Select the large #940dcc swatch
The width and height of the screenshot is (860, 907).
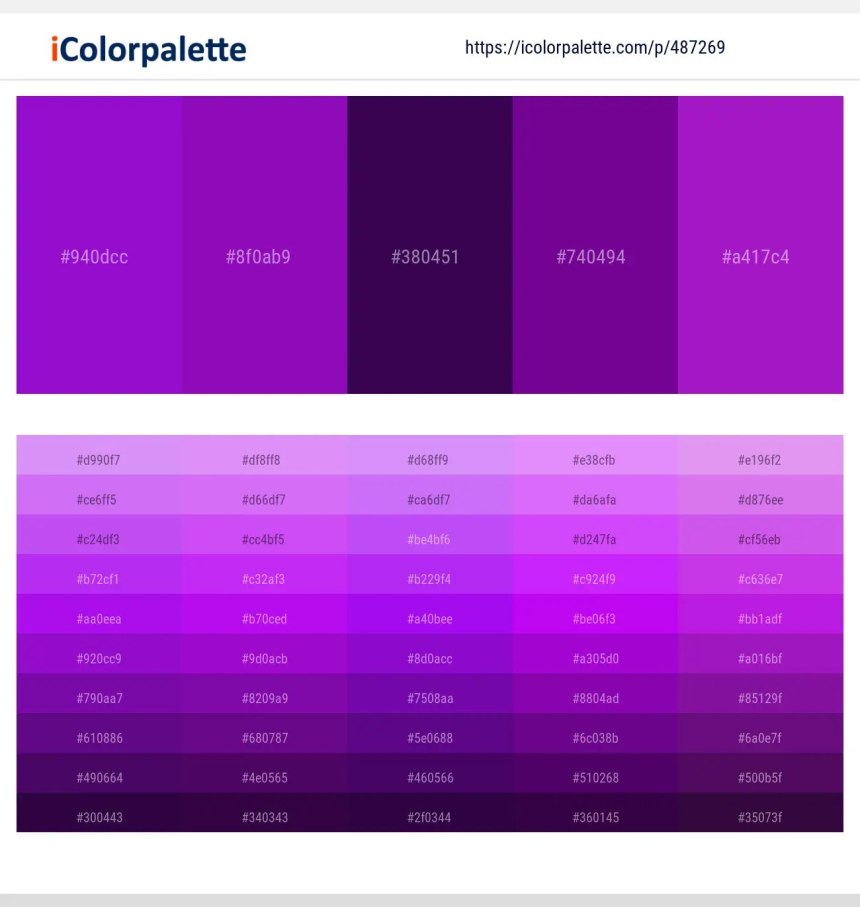point(99,245)
